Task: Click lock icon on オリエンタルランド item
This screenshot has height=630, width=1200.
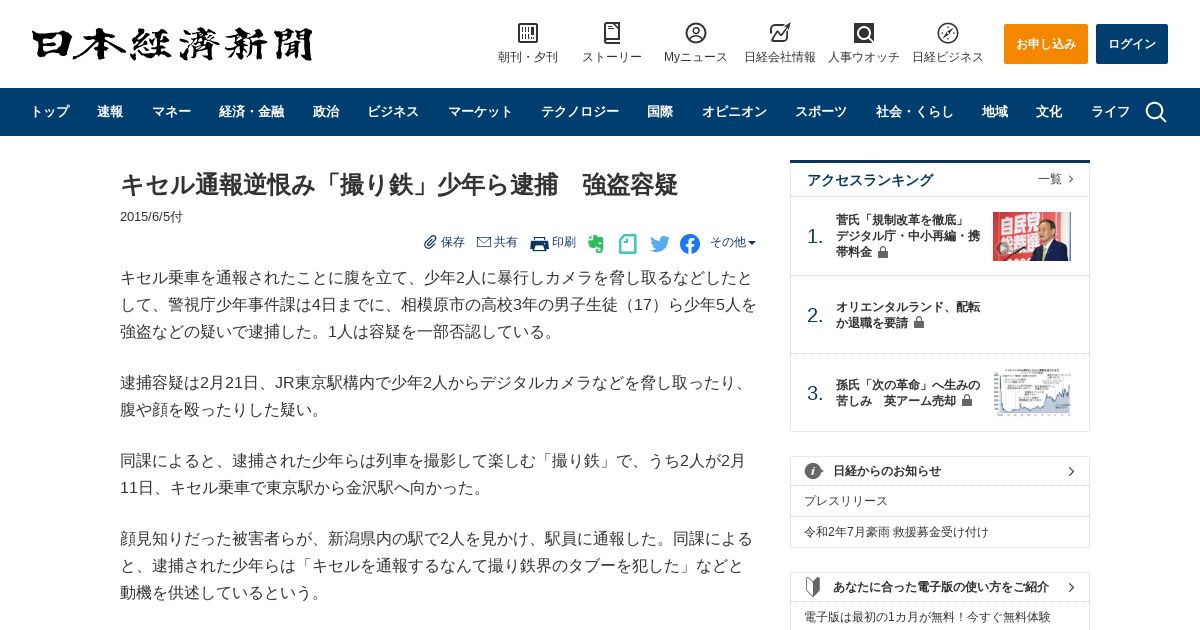Action: [x=919, y=323]
